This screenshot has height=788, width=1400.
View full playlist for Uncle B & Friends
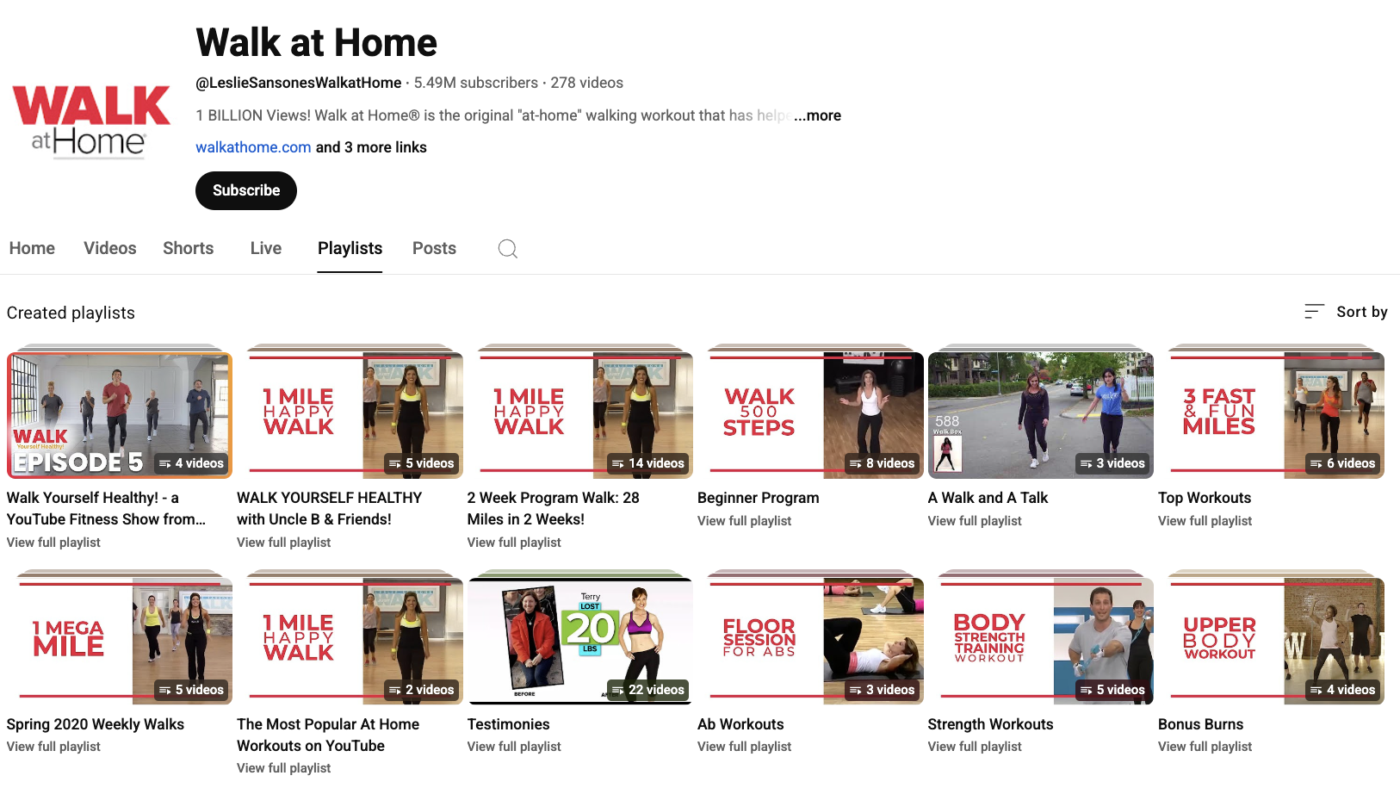(284, 543)
